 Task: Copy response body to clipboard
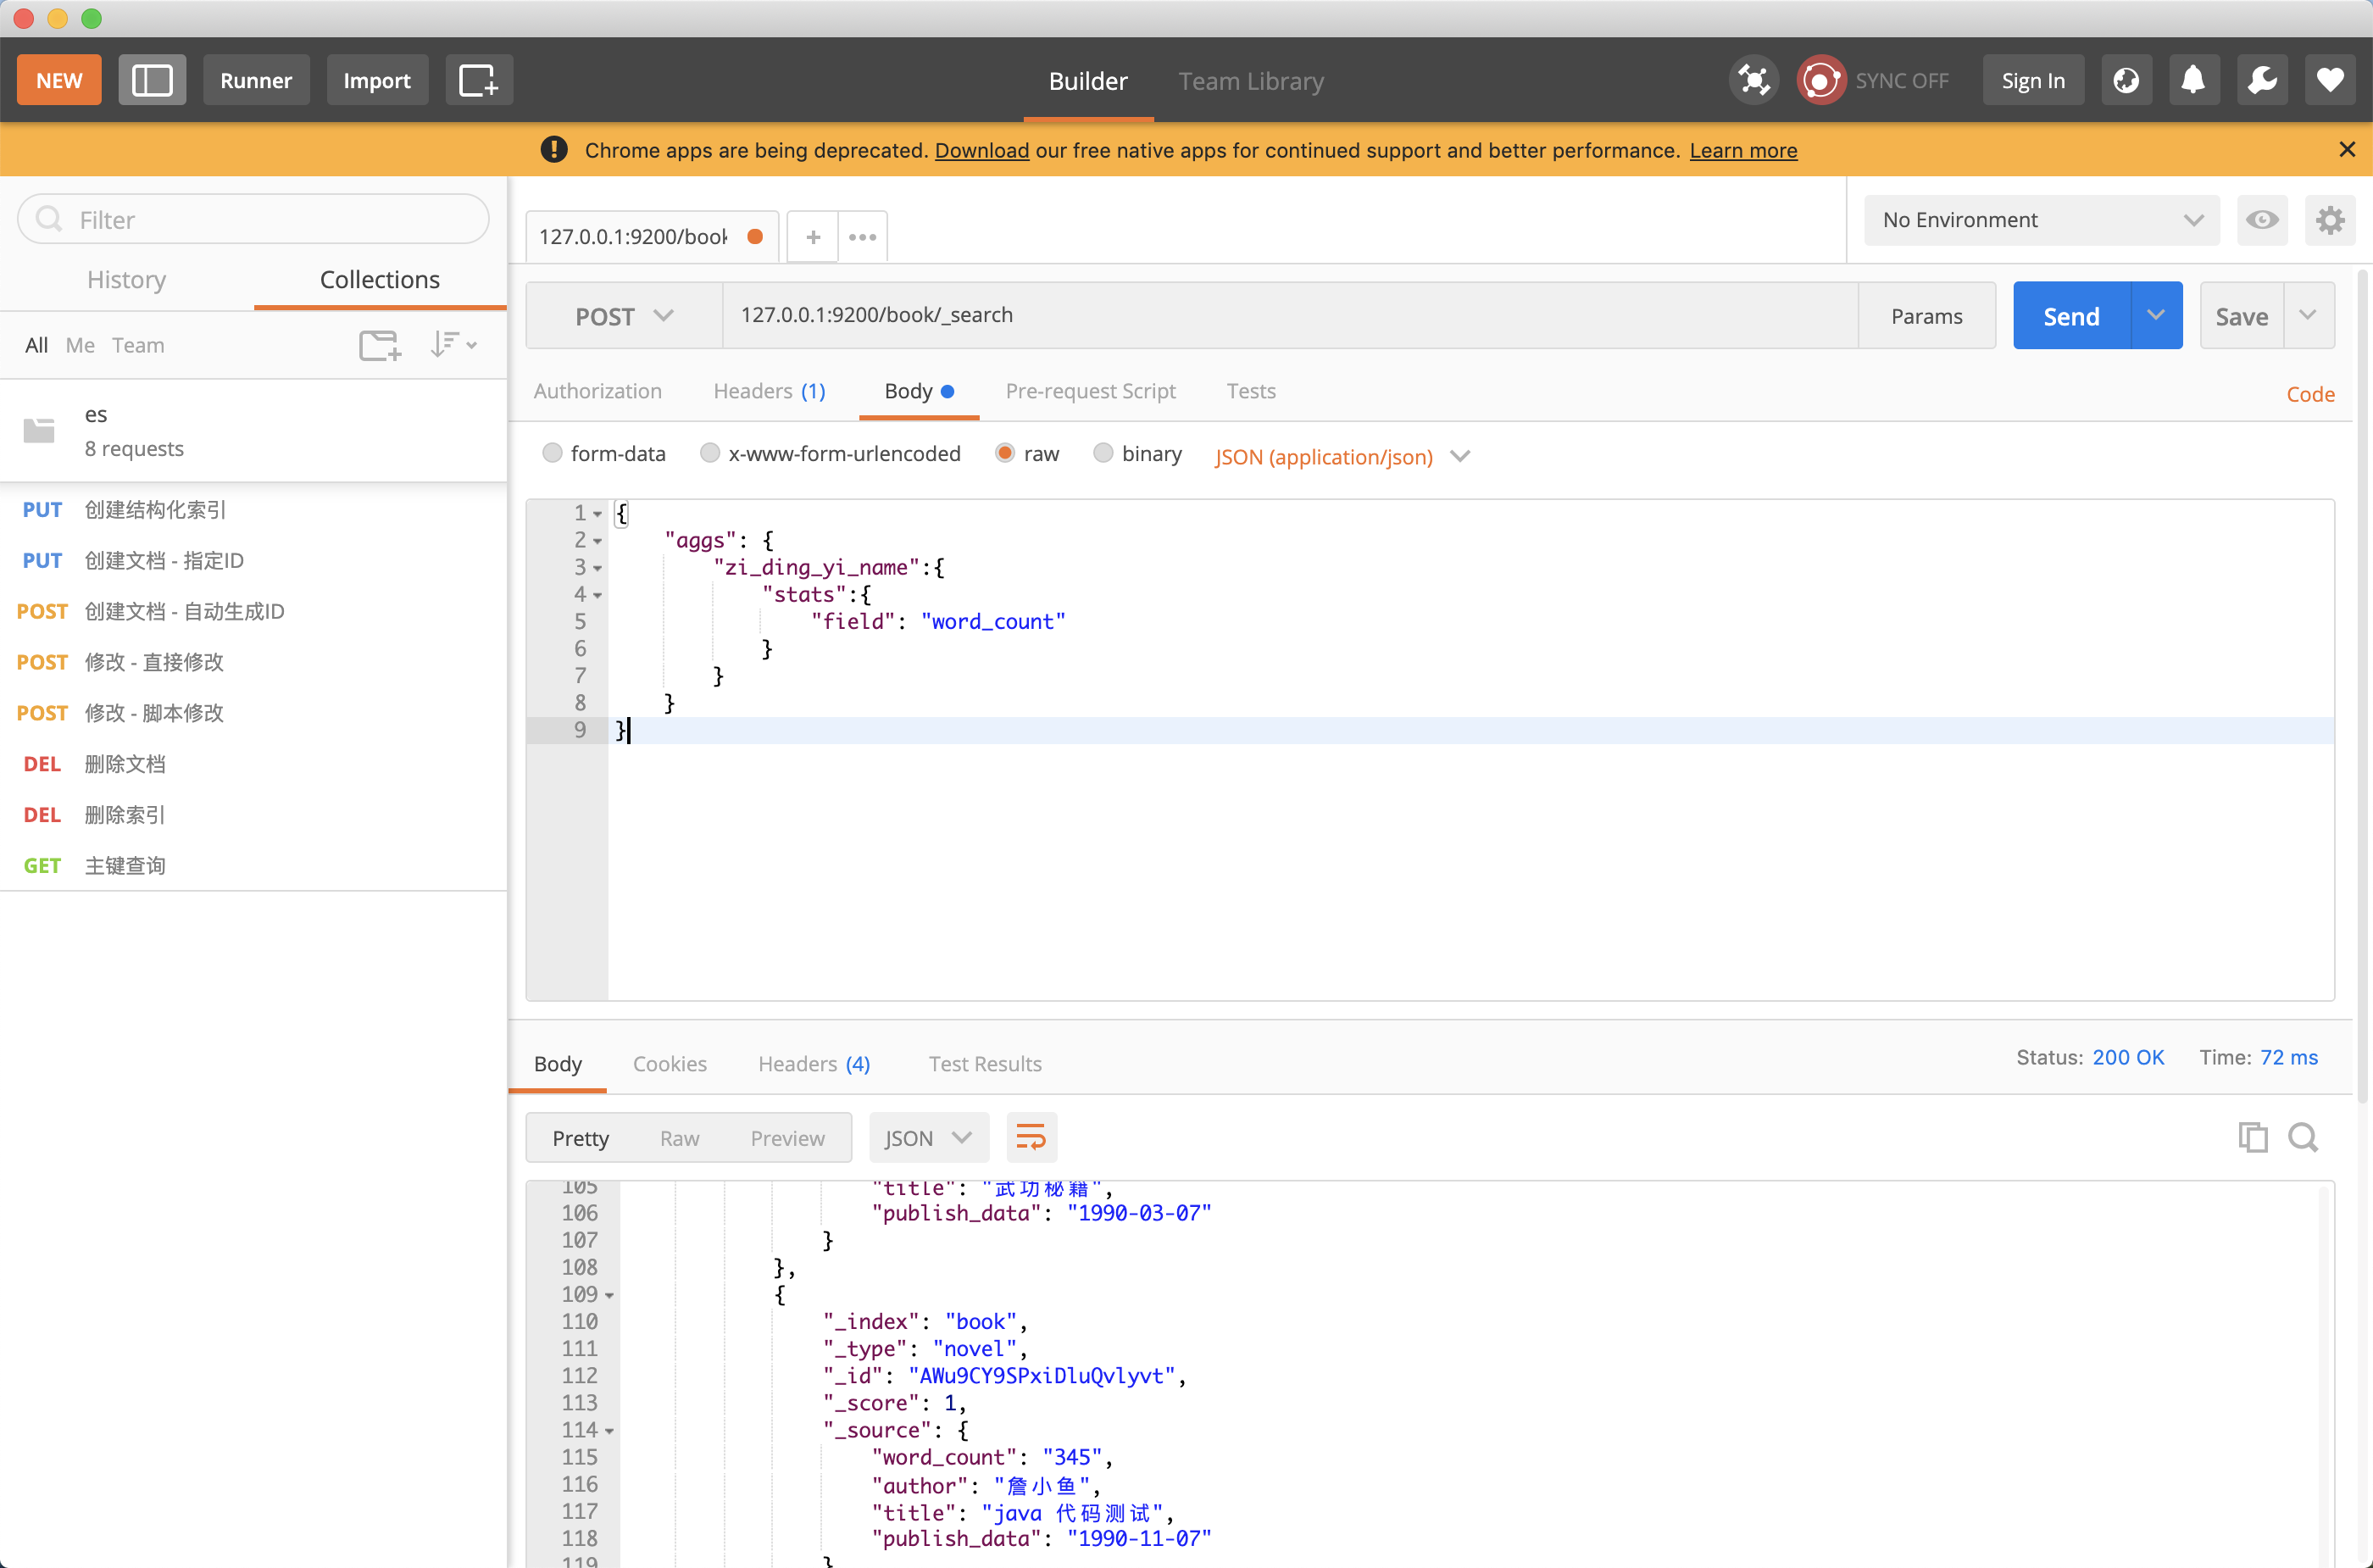(2252, 1137)
